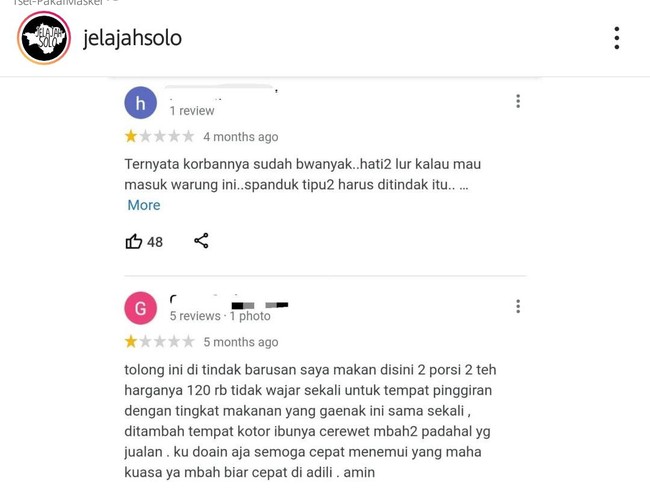Click the '5 months ago' timestamp

tap(241, 342)
